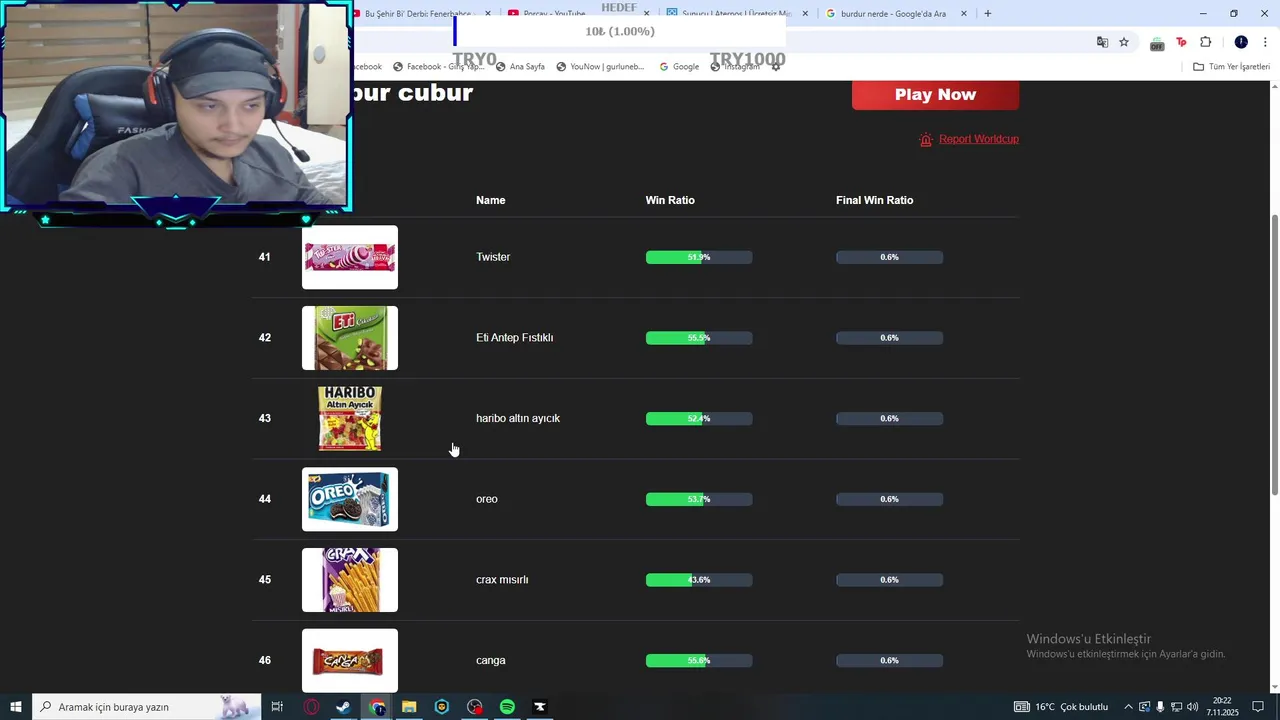
Task: Open the Windows Start menu
Action: click(16, 707)
